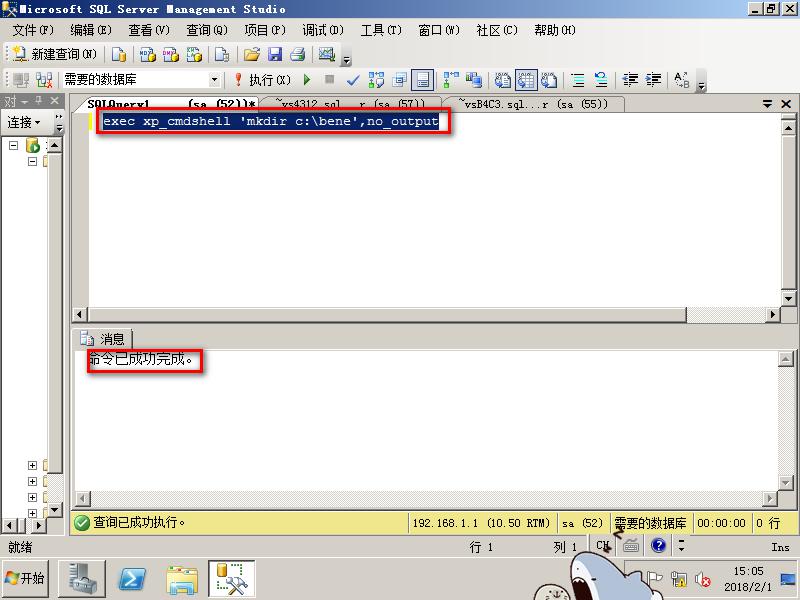Start debugging with the green arrow icon
Screen dimensions: 800x600
(306, 78)
